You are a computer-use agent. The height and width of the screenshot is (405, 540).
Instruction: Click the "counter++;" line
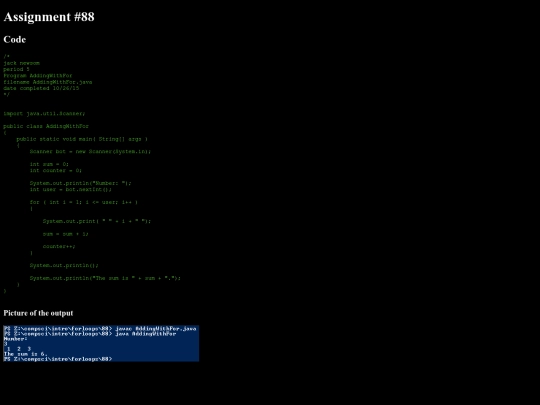point(59,247)
